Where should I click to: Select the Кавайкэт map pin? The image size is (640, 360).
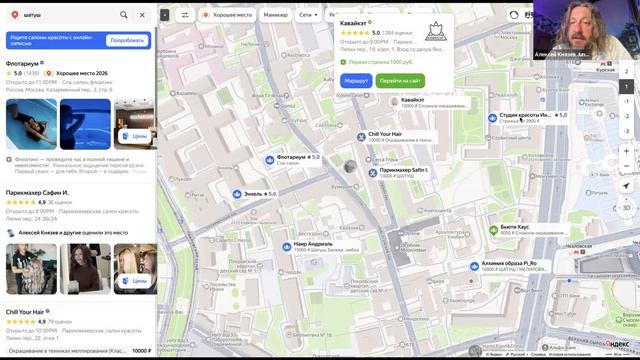click(x=394, y=102)
